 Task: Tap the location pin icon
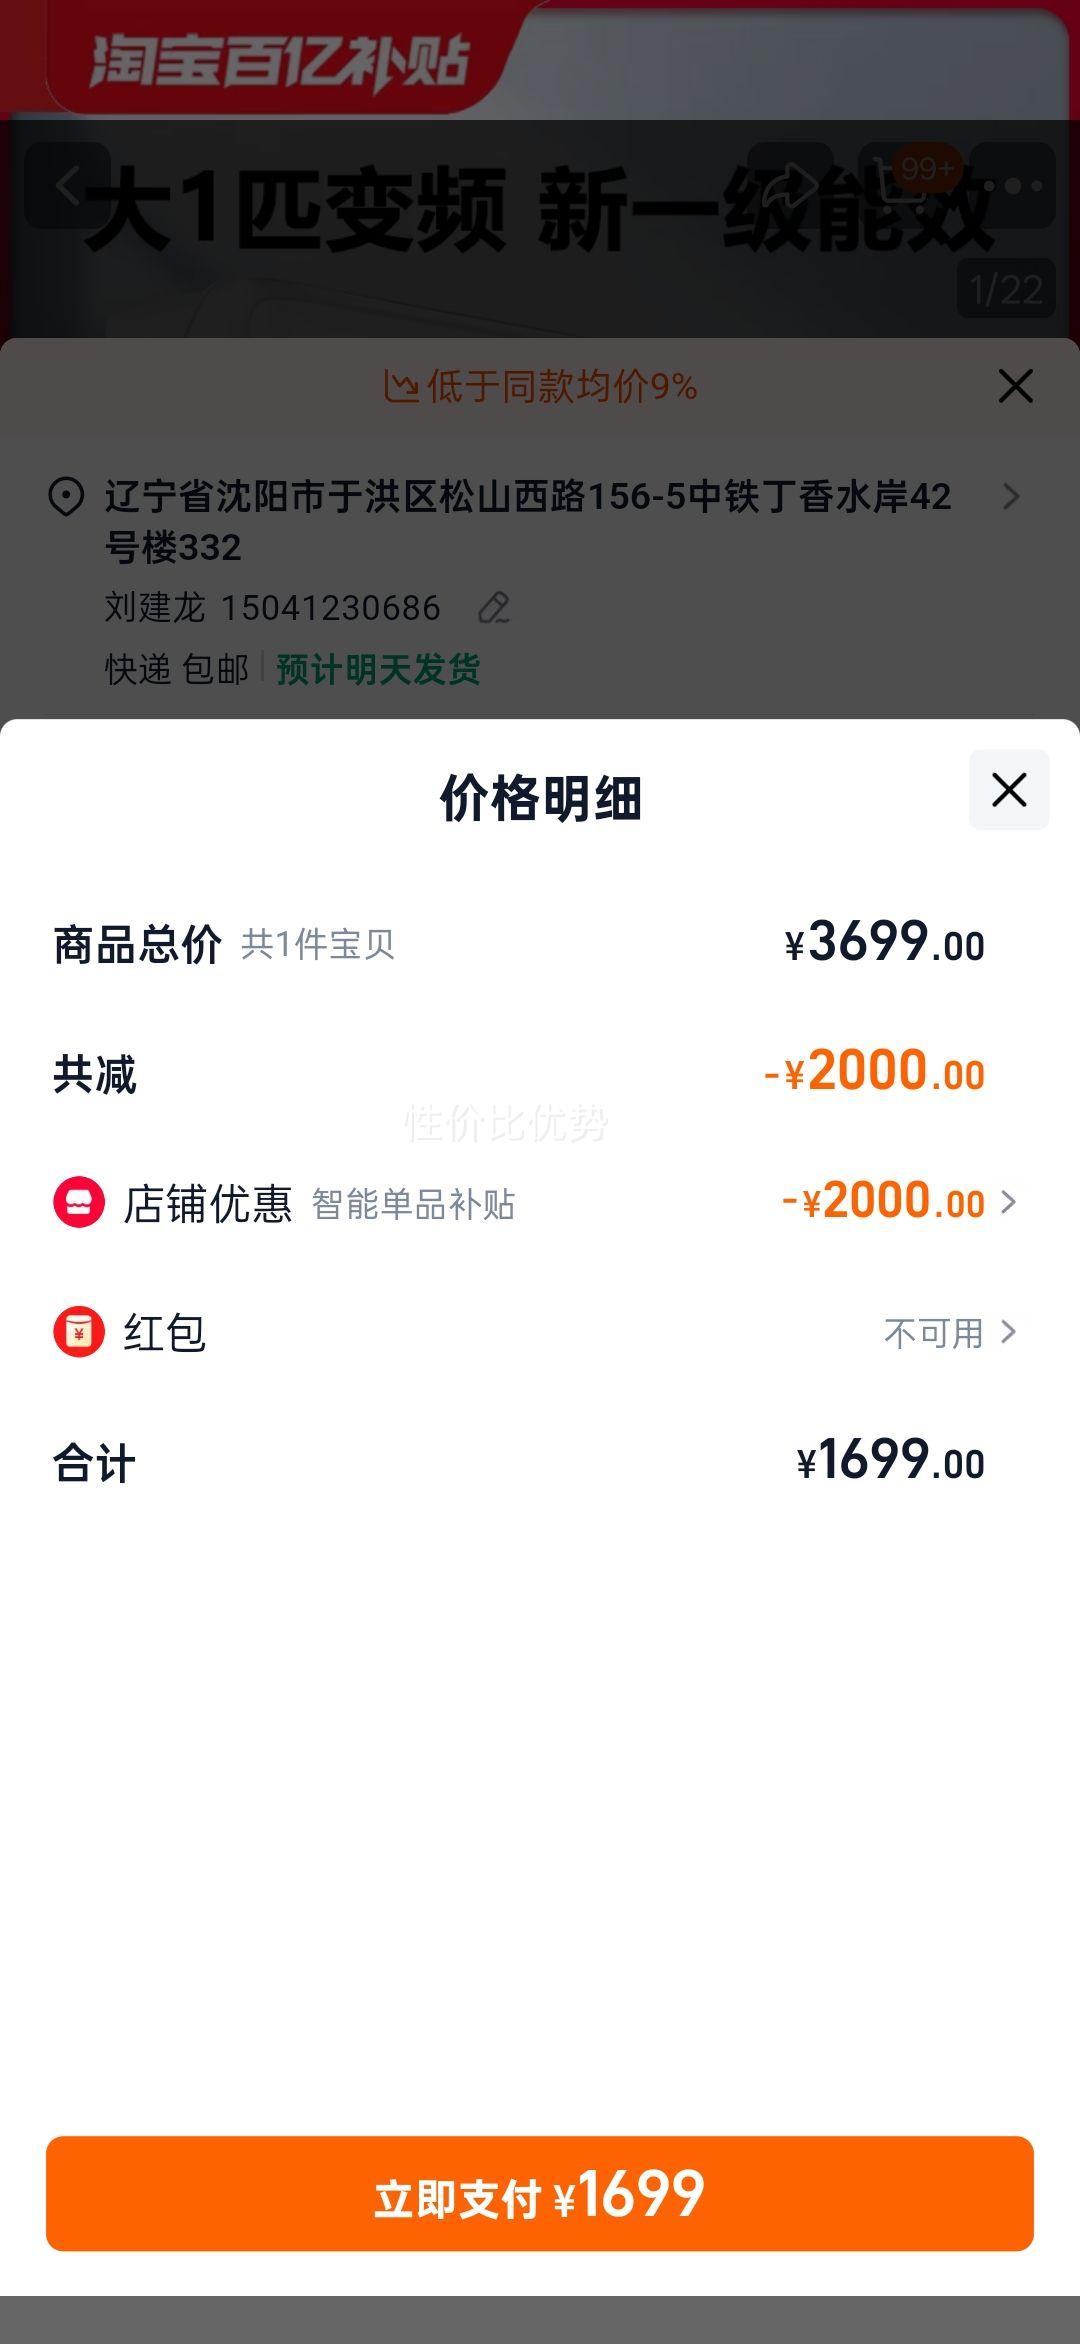[66, 497]
